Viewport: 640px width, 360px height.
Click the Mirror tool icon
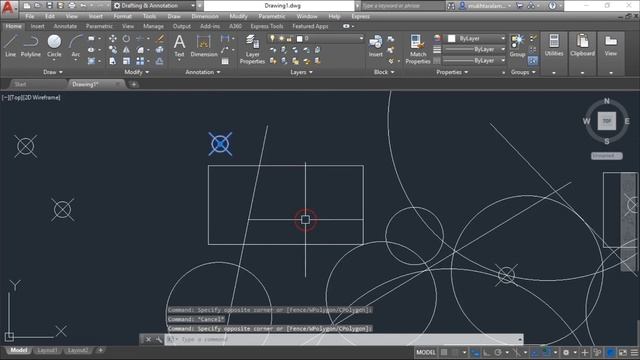pyautogui.click(x=127, y=50)
